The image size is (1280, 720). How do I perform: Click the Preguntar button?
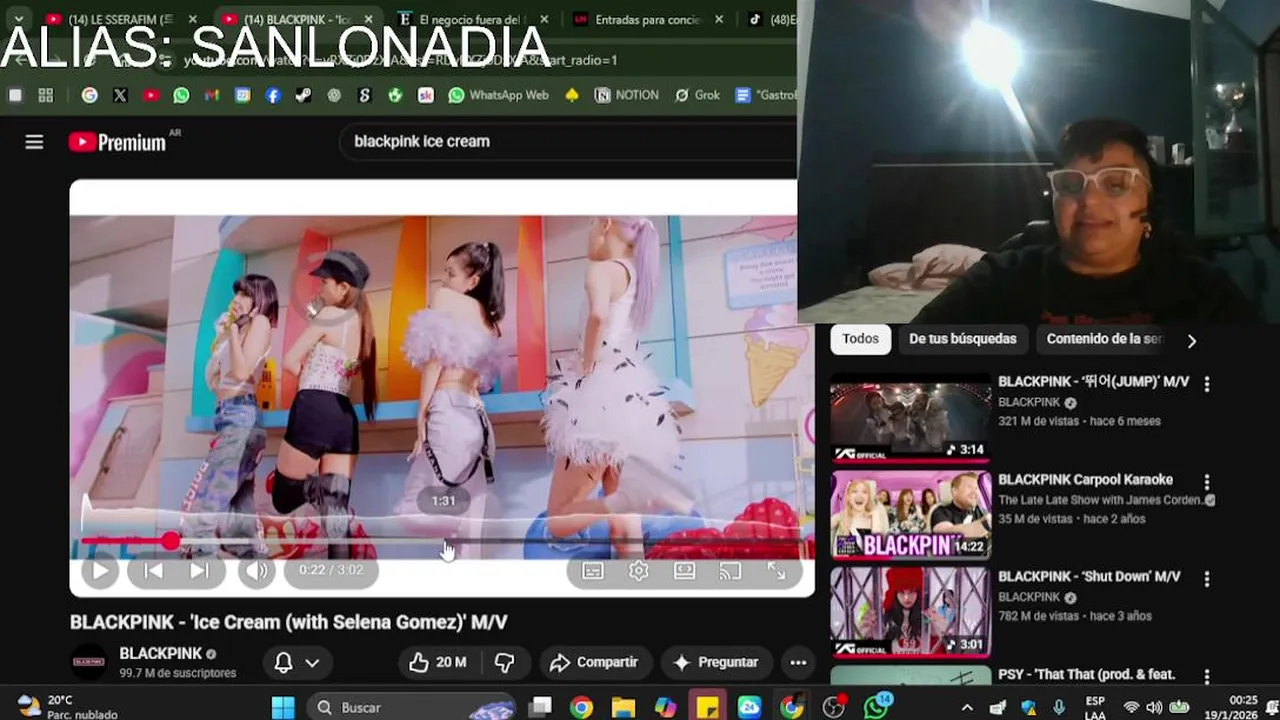(x=716, y=662)
